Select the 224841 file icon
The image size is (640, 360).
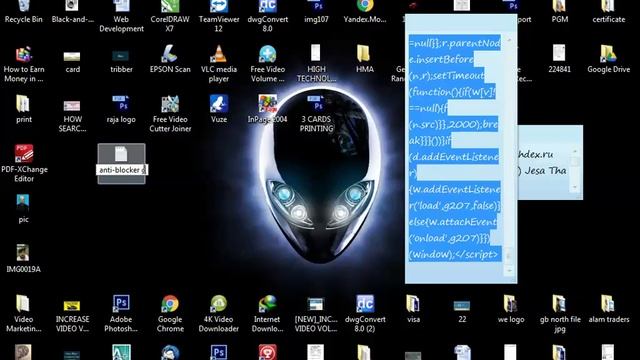pos(559,59)
